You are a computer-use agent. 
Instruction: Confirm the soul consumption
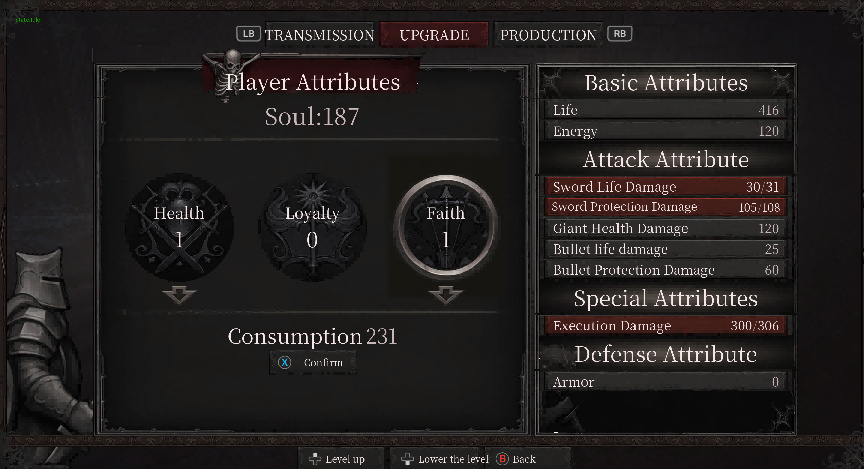[x=312, y=363]
